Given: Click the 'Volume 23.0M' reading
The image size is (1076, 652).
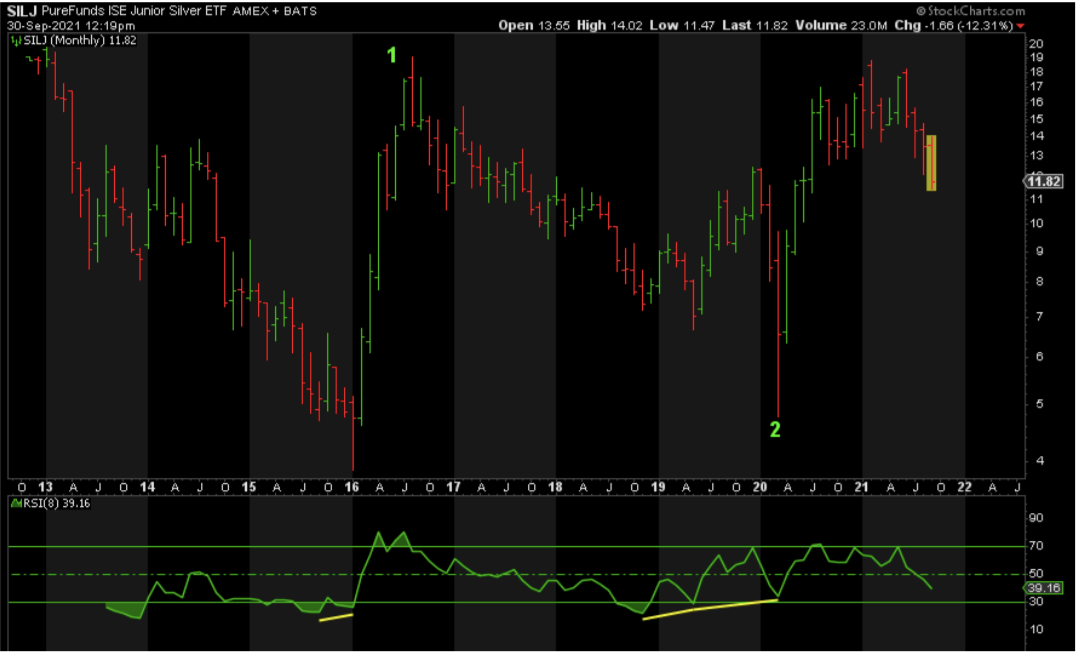Looking at the screenshot, I should pyautogui.click(x=840, y=26).
